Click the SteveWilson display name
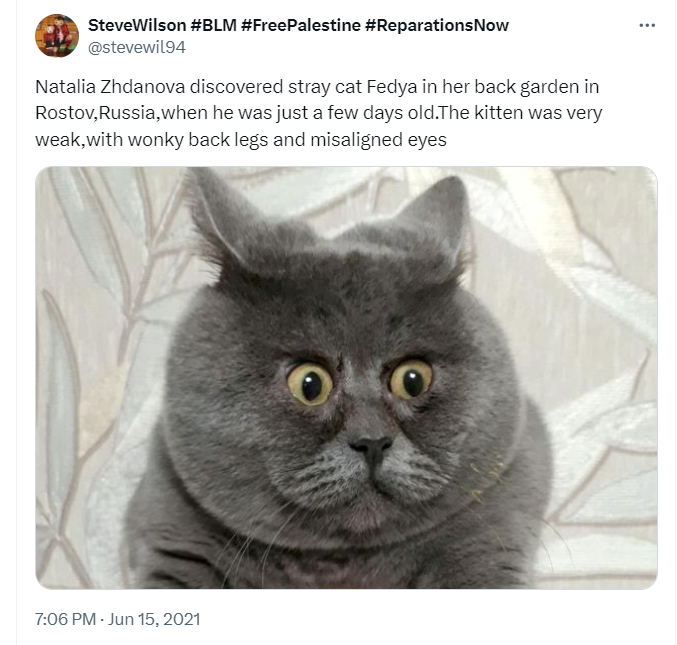677x645 pixels. pyautogui.click(x=137, y=25)
